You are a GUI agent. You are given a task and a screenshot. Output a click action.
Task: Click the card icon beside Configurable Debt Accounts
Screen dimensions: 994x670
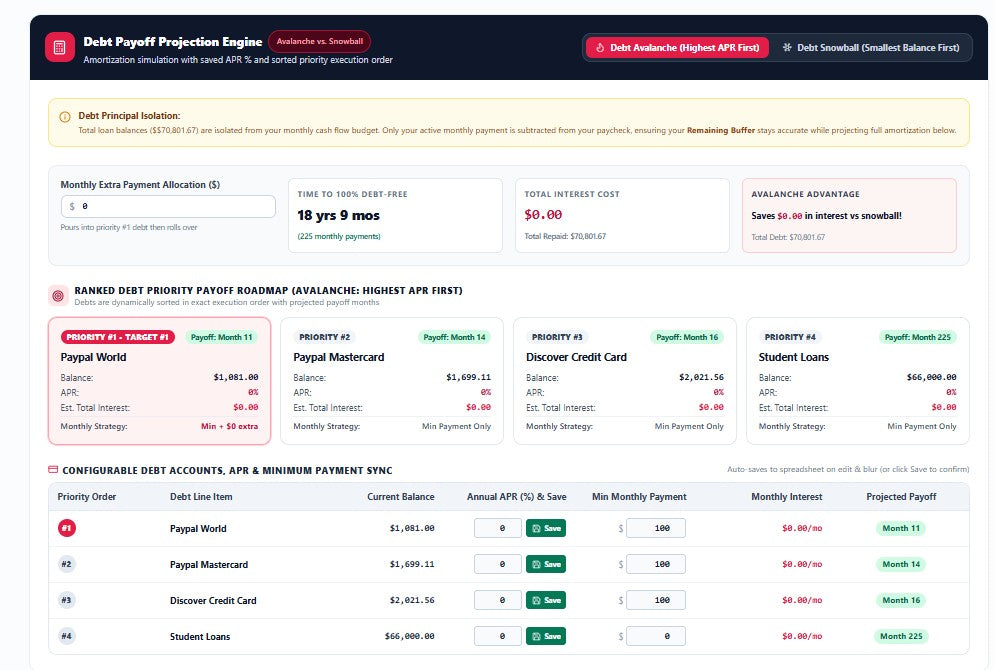[x=53, y=470]
